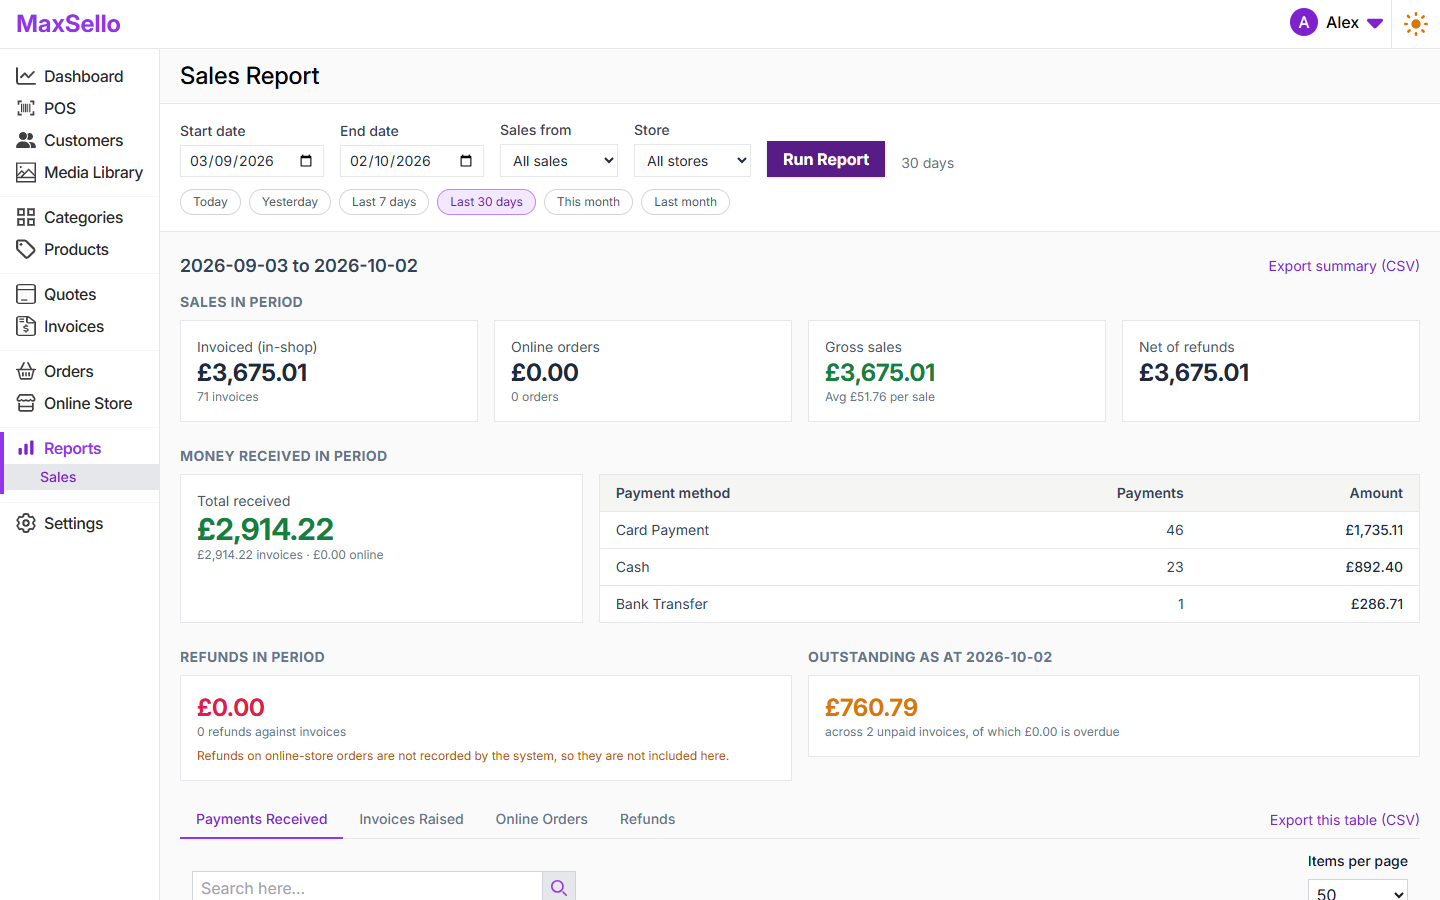
Task: Open the Items per page dropdown
Action: [1358, 890]
